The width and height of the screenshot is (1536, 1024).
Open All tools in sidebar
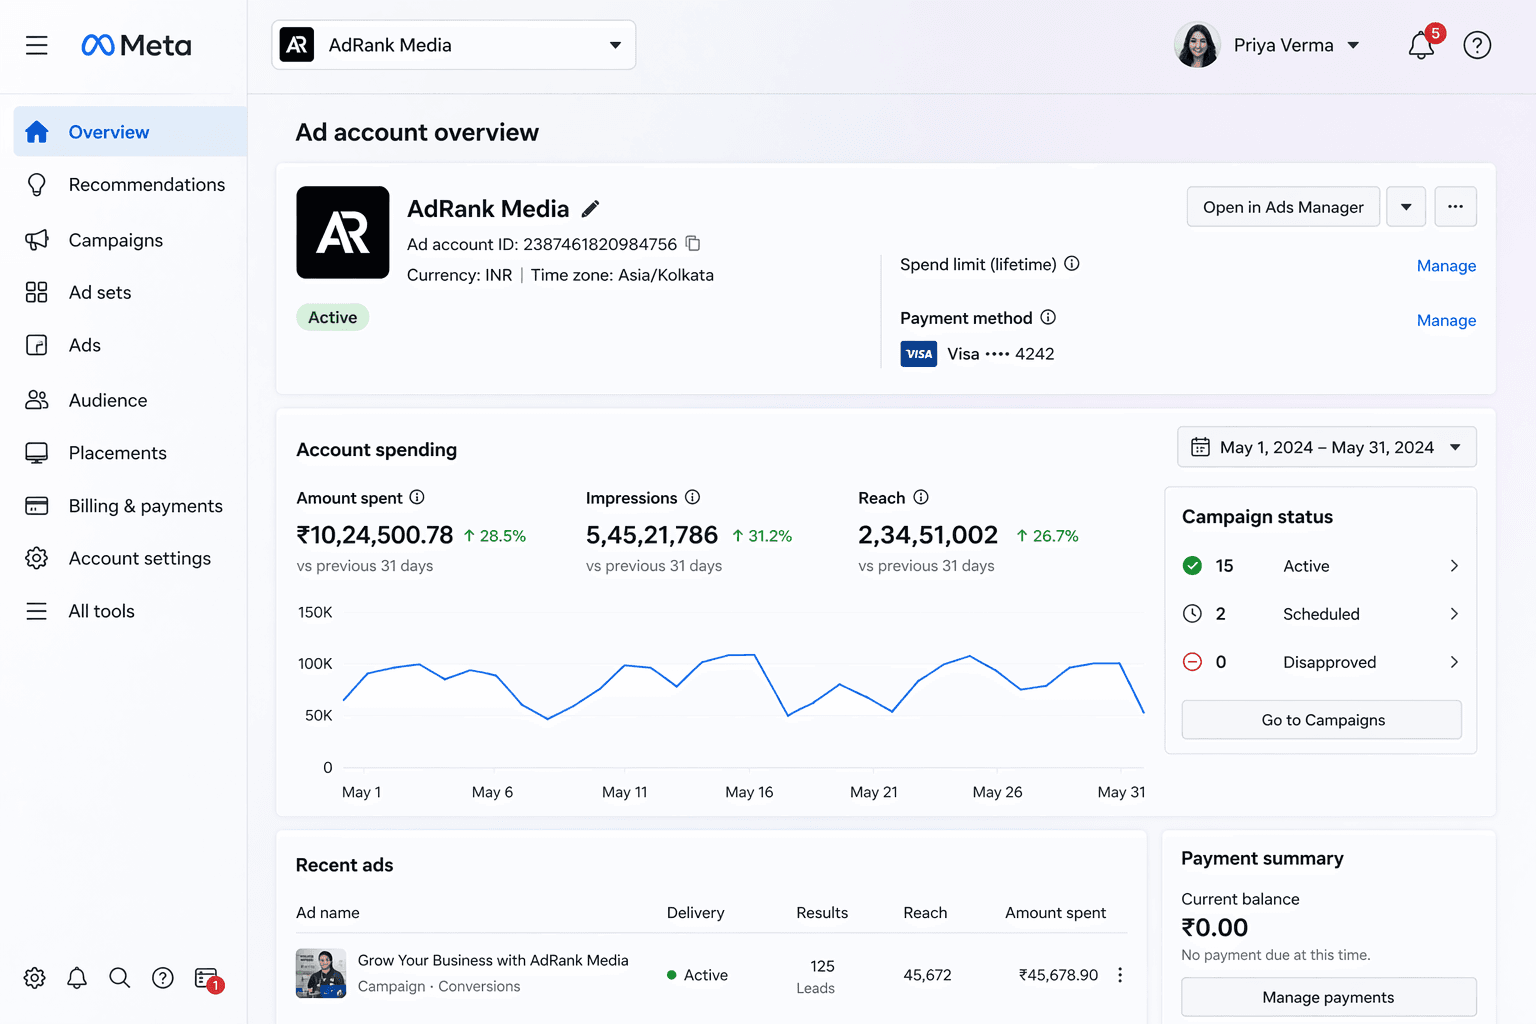[130, 611]
